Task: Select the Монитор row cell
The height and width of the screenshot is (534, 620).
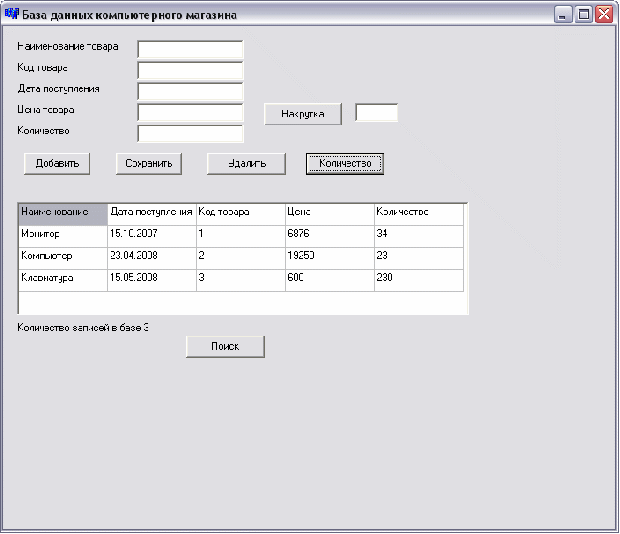Action: tap(63, 236)
